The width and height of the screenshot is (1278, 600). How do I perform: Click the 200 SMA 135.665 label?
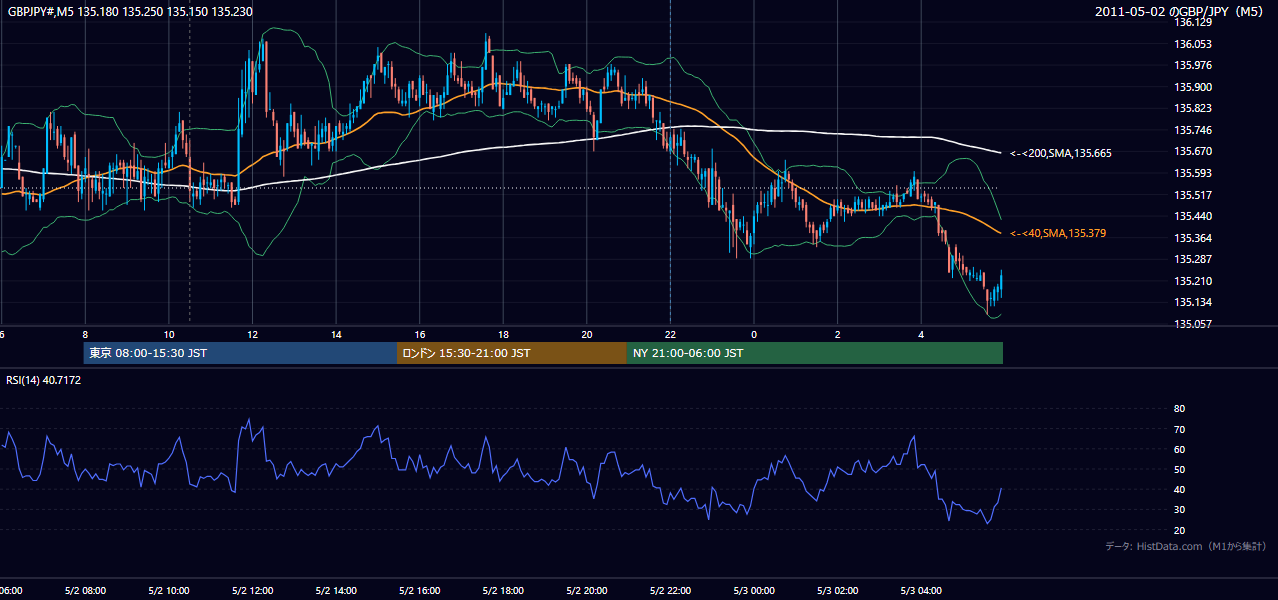pyautogui.click(x=1060, y=153)
